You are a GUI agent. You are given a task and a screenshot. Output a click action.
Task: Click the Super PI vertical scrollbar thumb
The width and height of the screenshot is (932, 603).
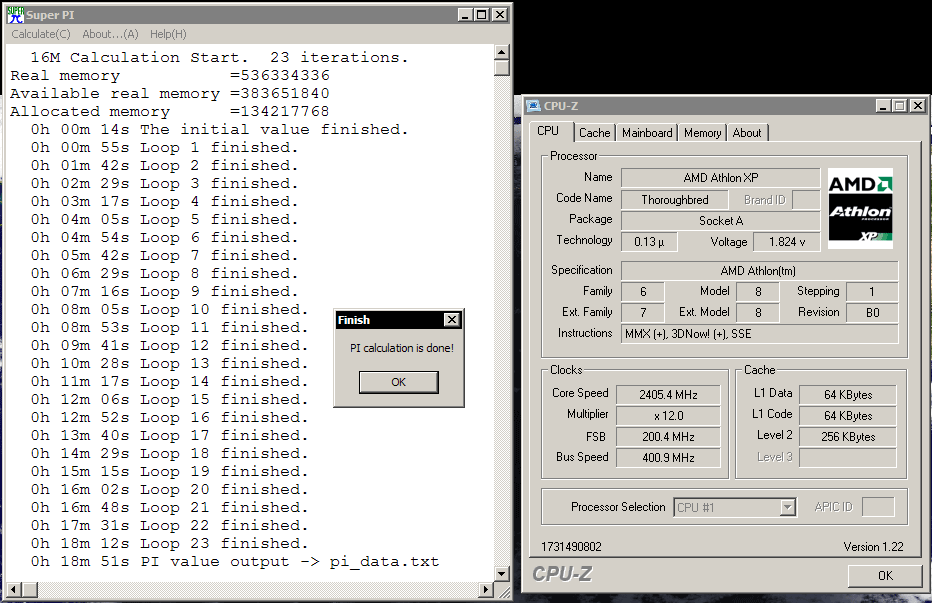click(502, 68)
